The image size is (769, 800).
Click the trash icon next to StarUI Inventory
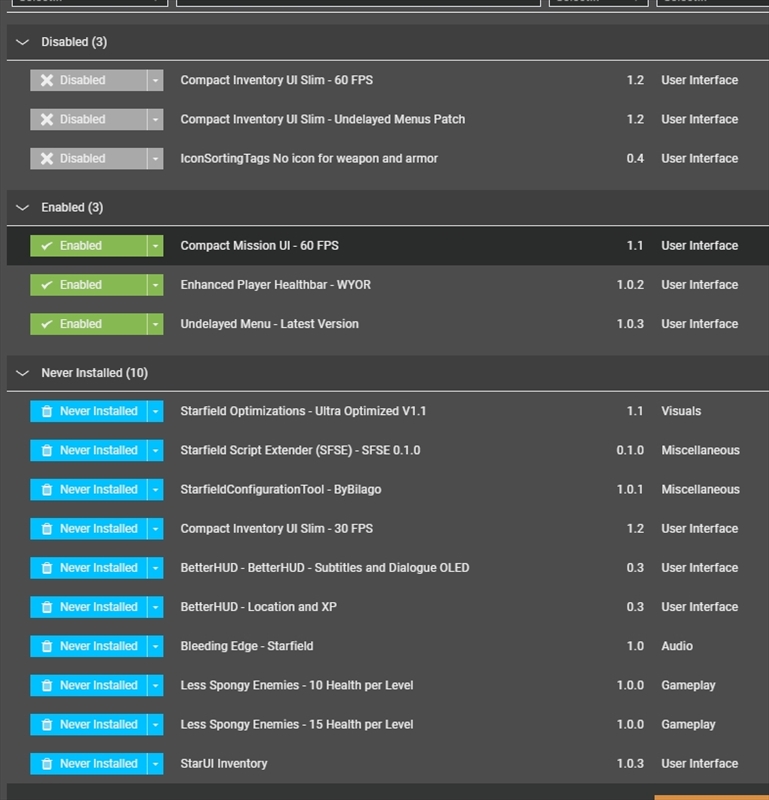(47, 764)
